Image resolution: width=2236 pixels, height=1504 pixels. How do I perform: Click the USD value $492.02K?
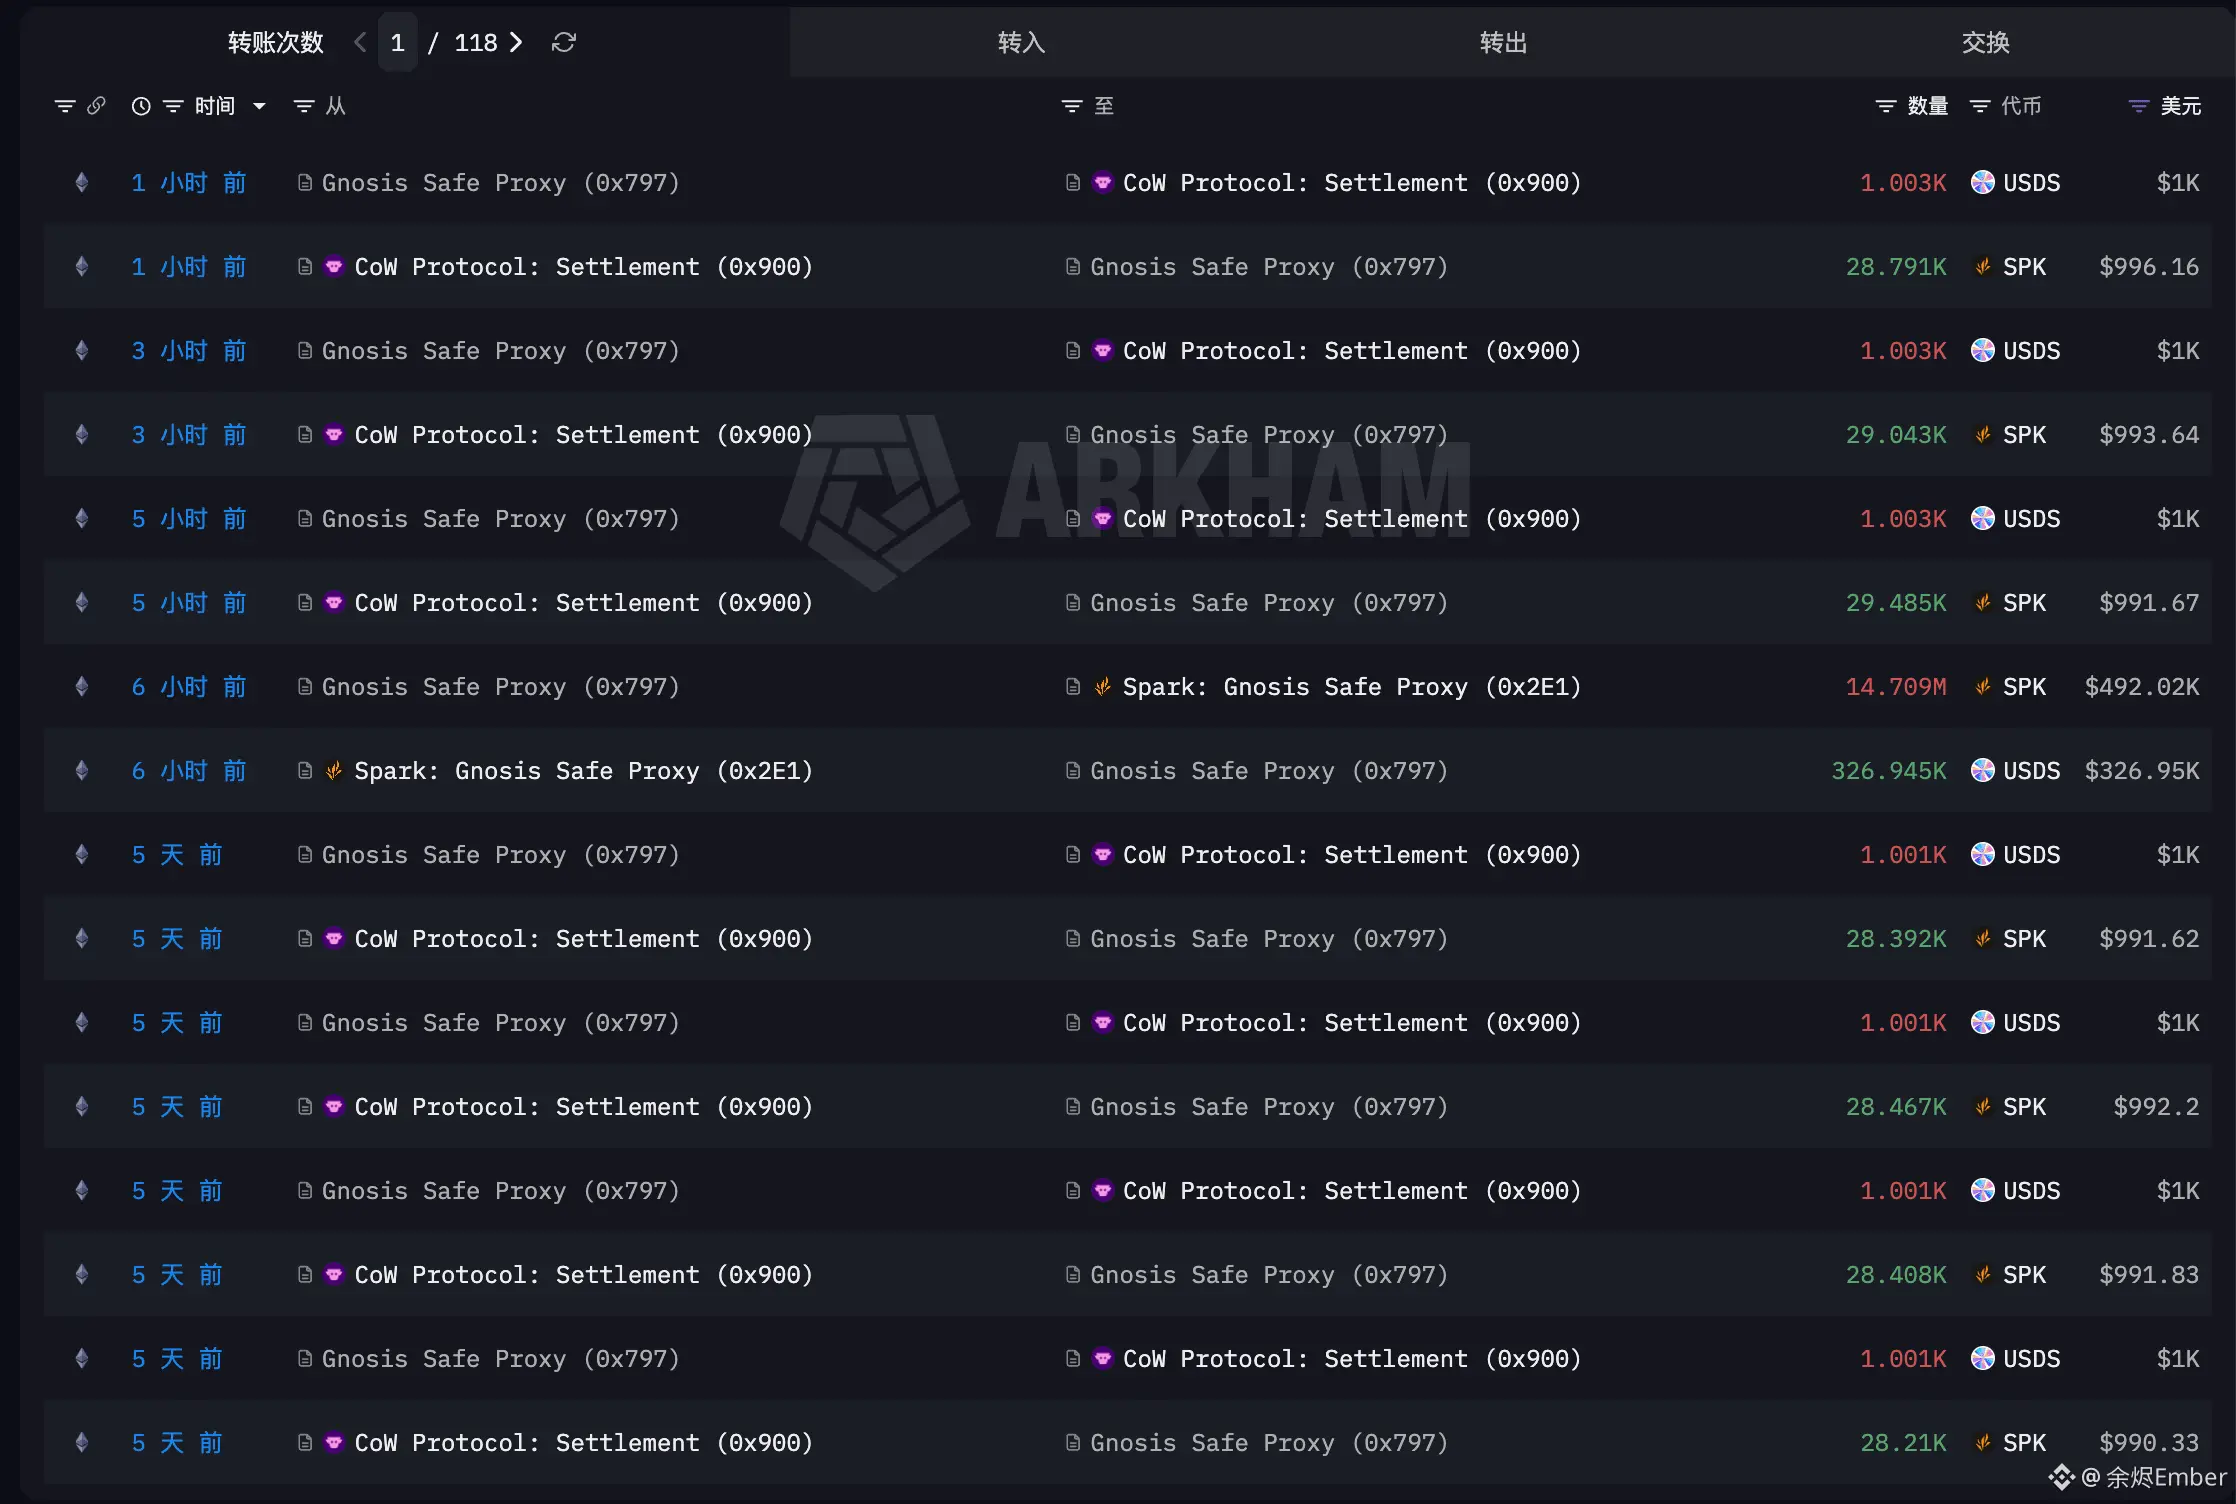2142,687
